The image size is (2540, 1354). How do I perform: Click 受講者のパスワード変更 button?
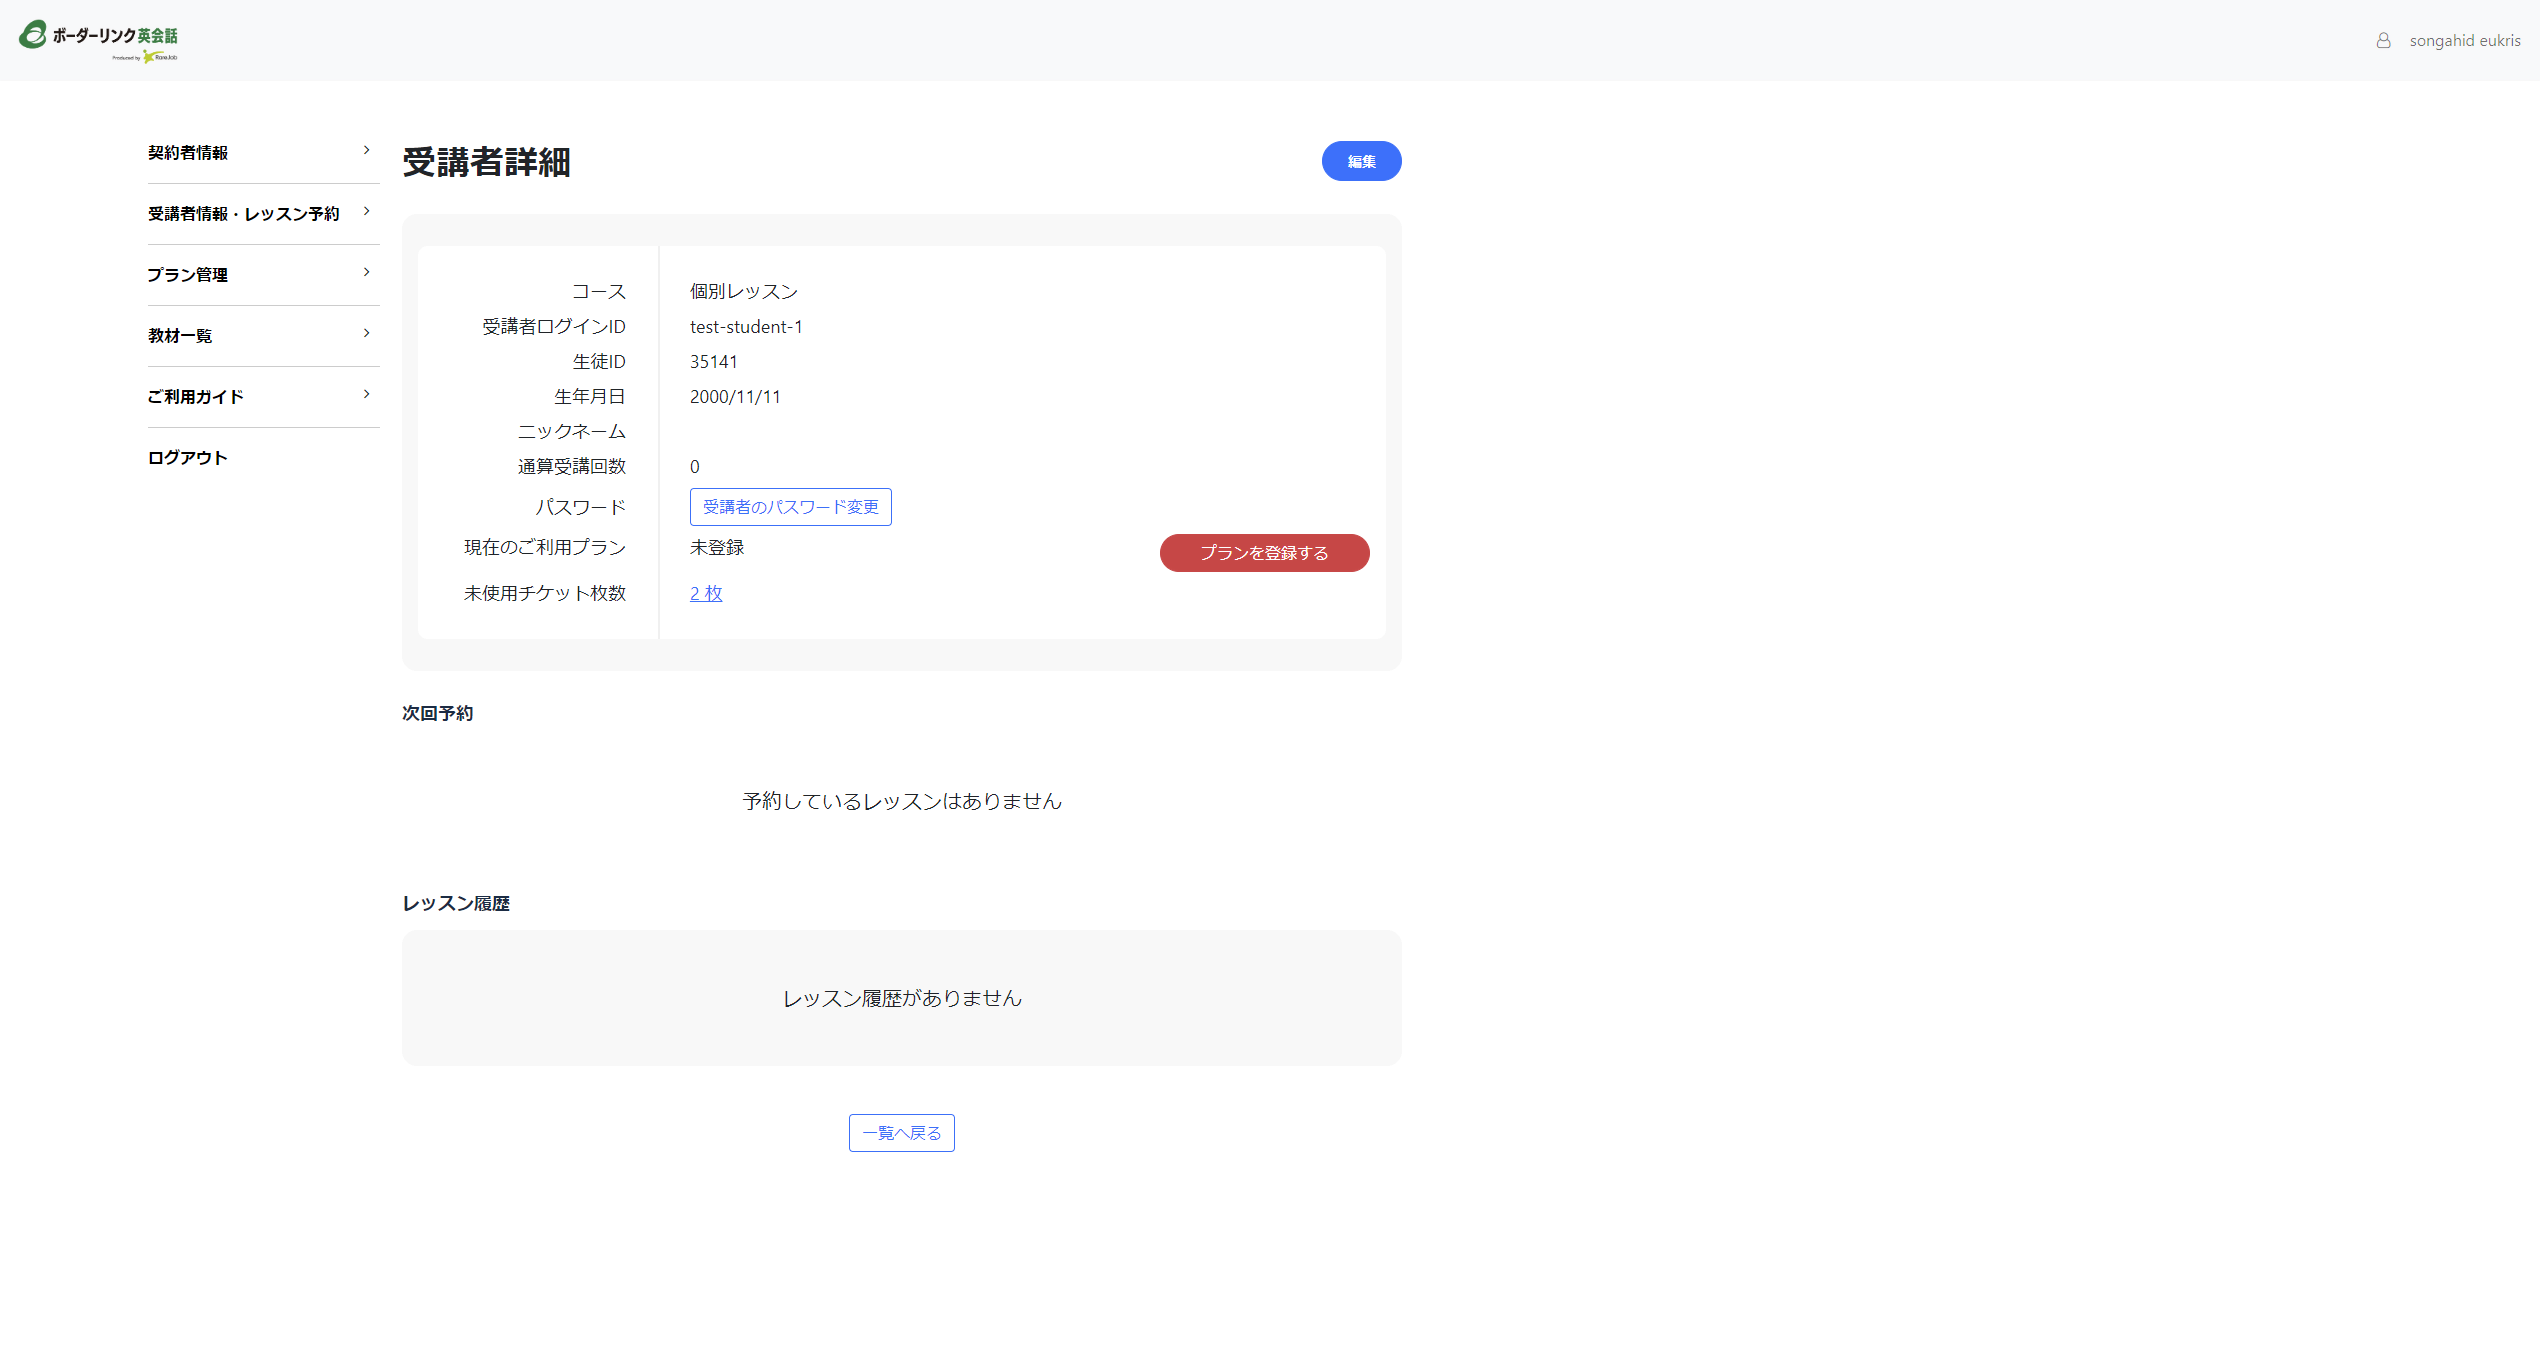pos(790,507)
